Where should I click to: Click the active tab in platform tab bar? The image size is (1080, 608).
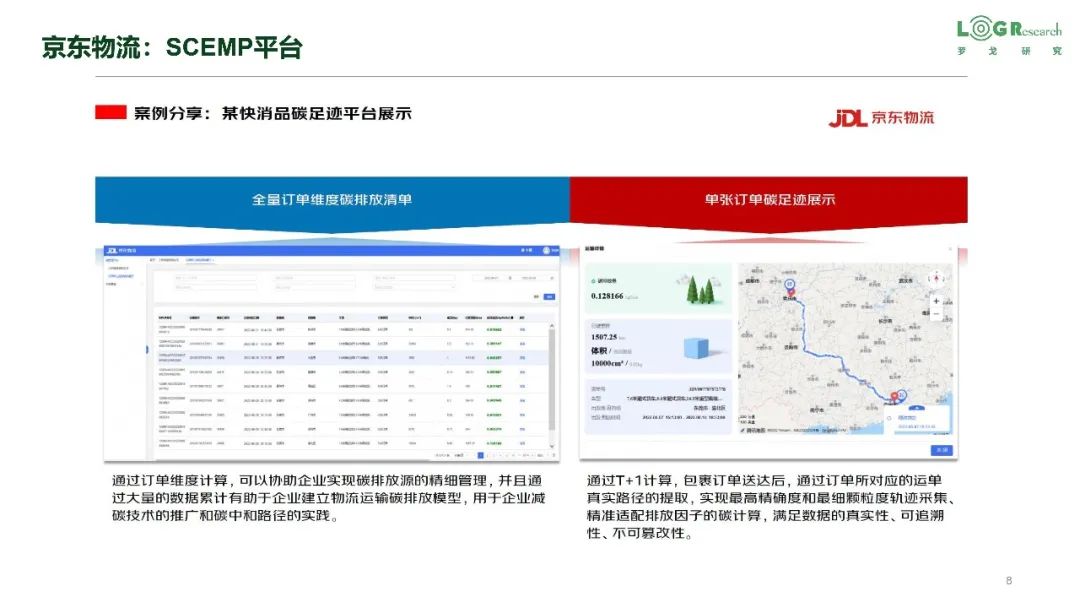tap(200, 260)
